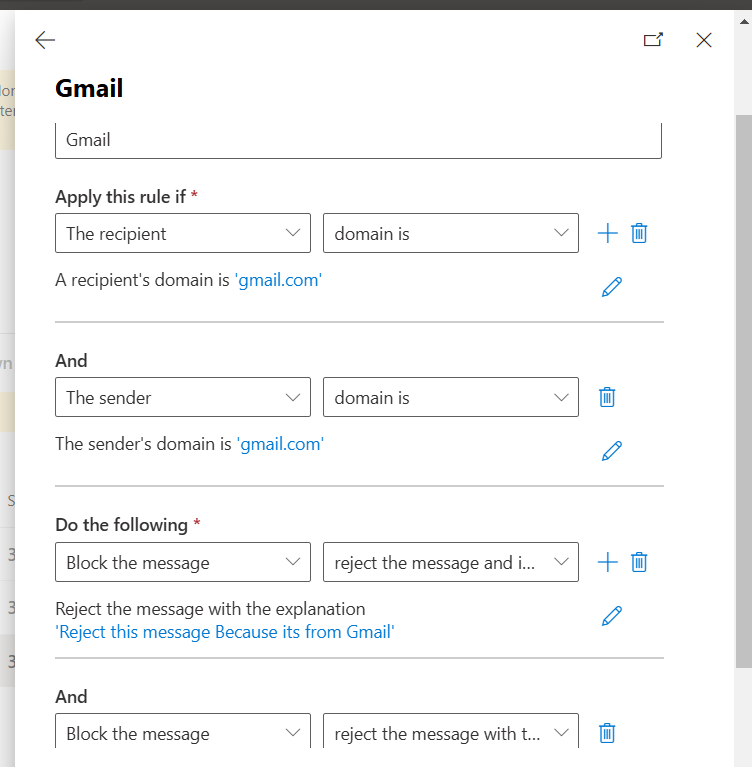
Task: Open first 'Block the message' action dropdown
Action: 182,562
